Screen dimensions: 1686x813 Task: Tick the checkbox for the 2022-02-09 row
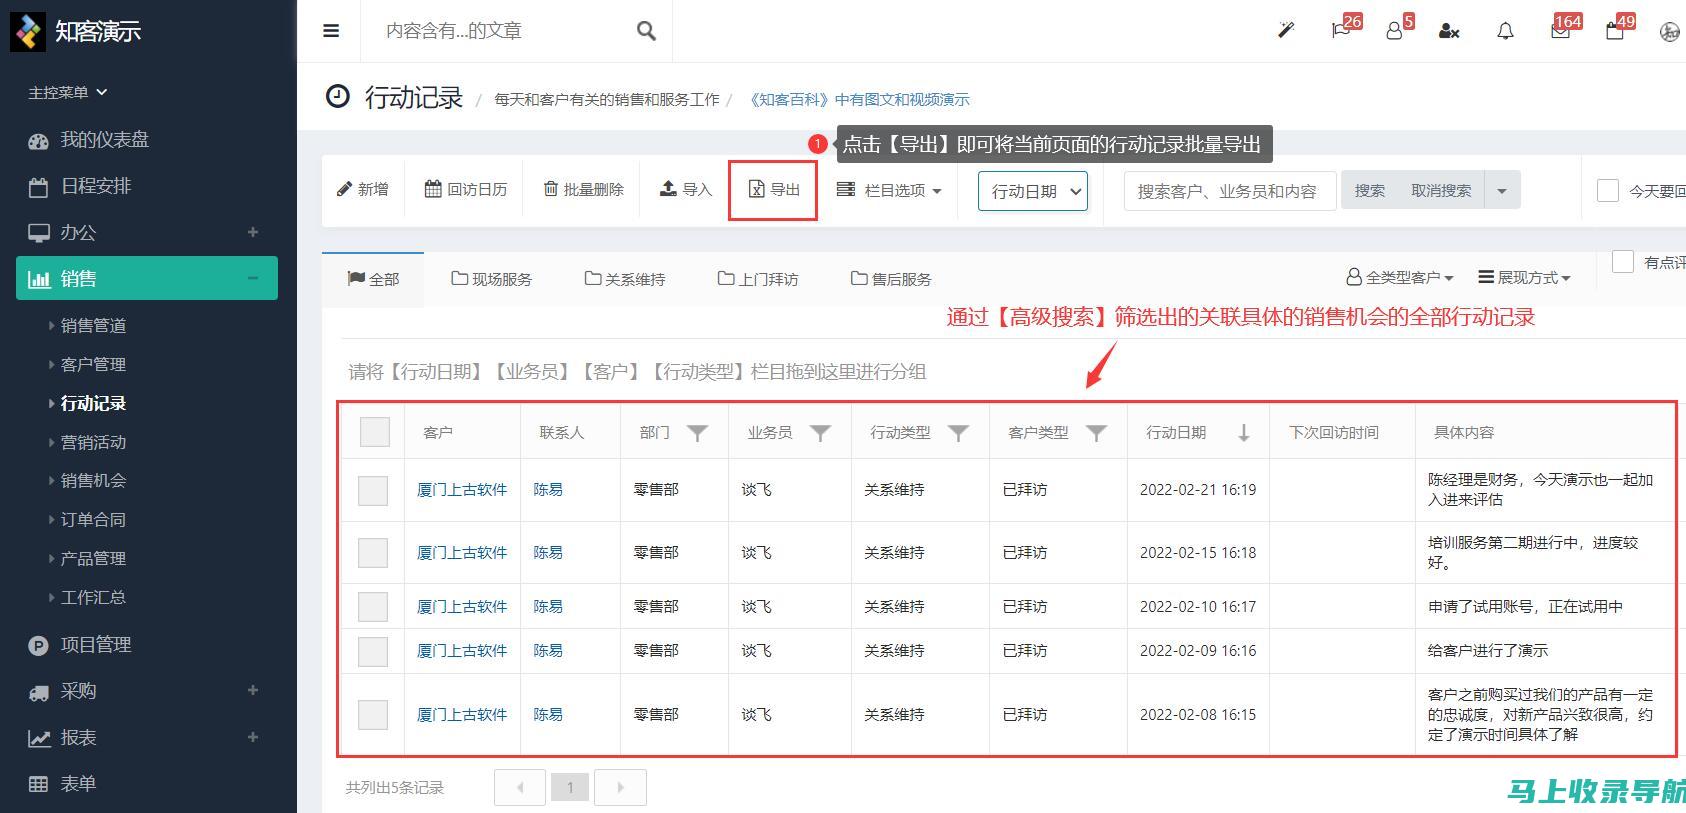coord(373,651)
